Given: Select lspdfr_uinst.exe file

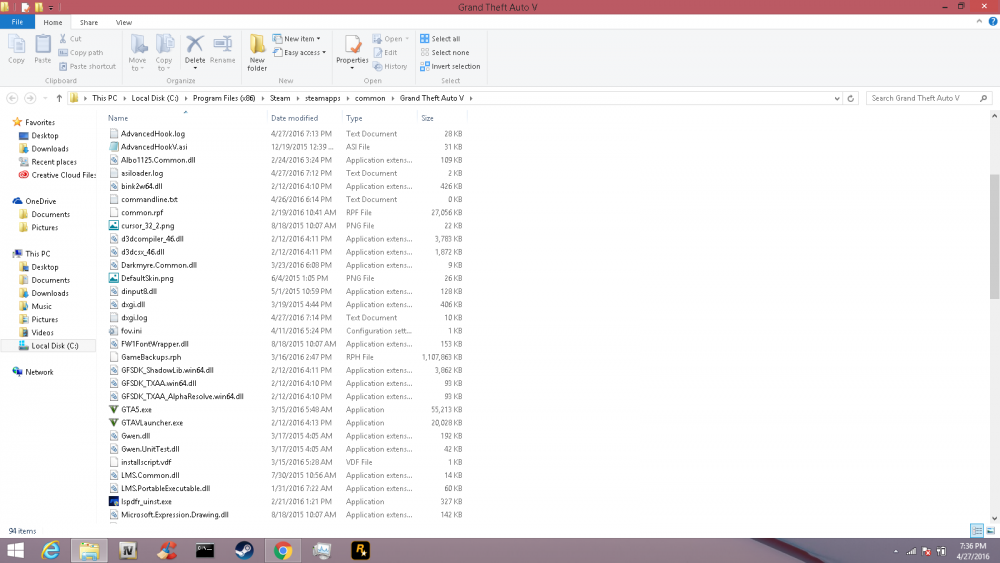Looking at the screenshot, I should (146, 502).
